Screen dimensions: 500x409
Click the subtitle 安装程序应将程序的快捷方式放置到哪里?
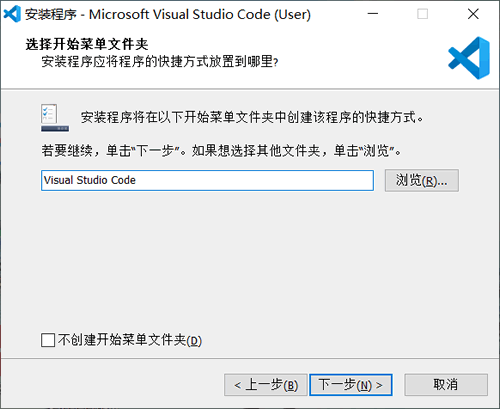[160, 62]
